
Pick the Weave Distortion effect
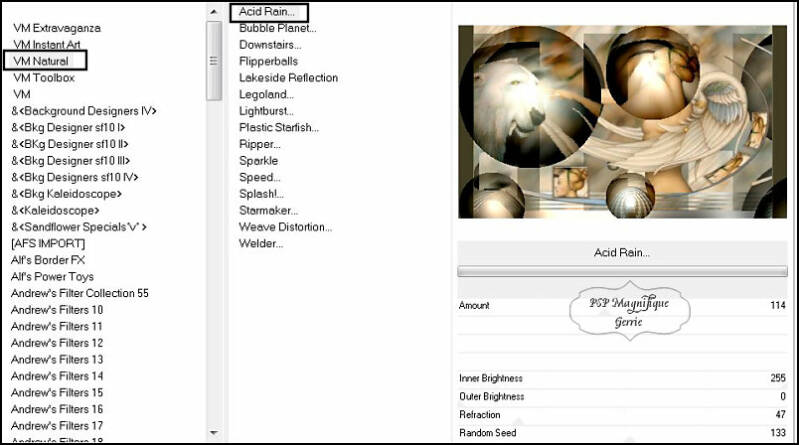pos(285,227)
